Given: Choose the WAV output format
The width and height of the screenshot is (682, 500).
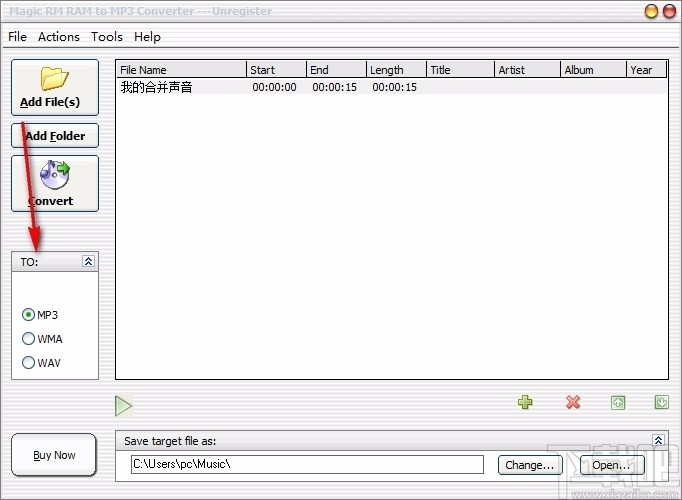Looking at the screenshot, I should [41, 363].
